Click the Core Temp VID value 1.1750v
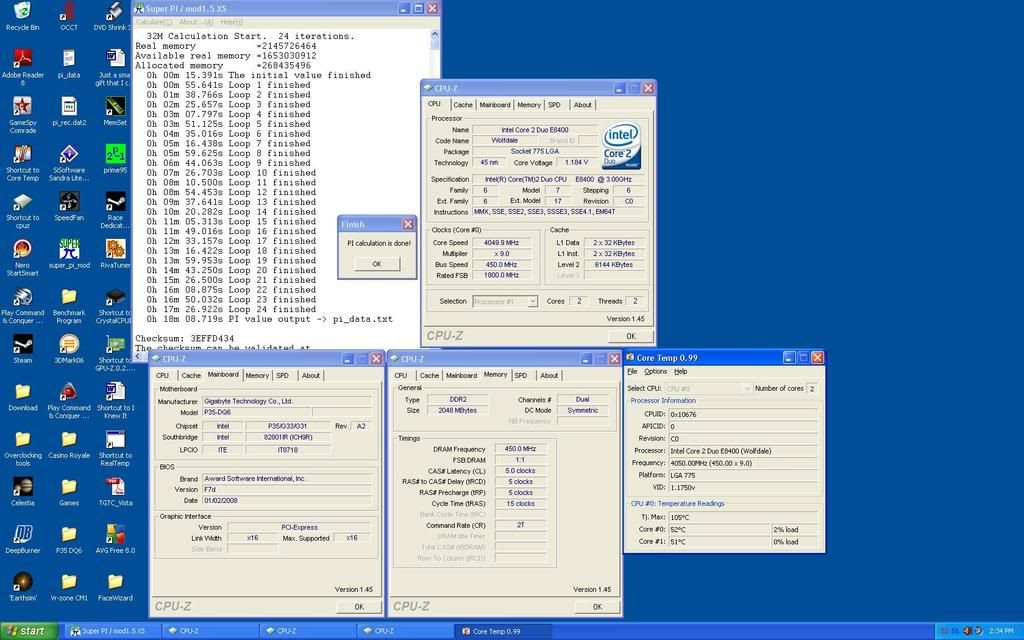 pos(743,487)
